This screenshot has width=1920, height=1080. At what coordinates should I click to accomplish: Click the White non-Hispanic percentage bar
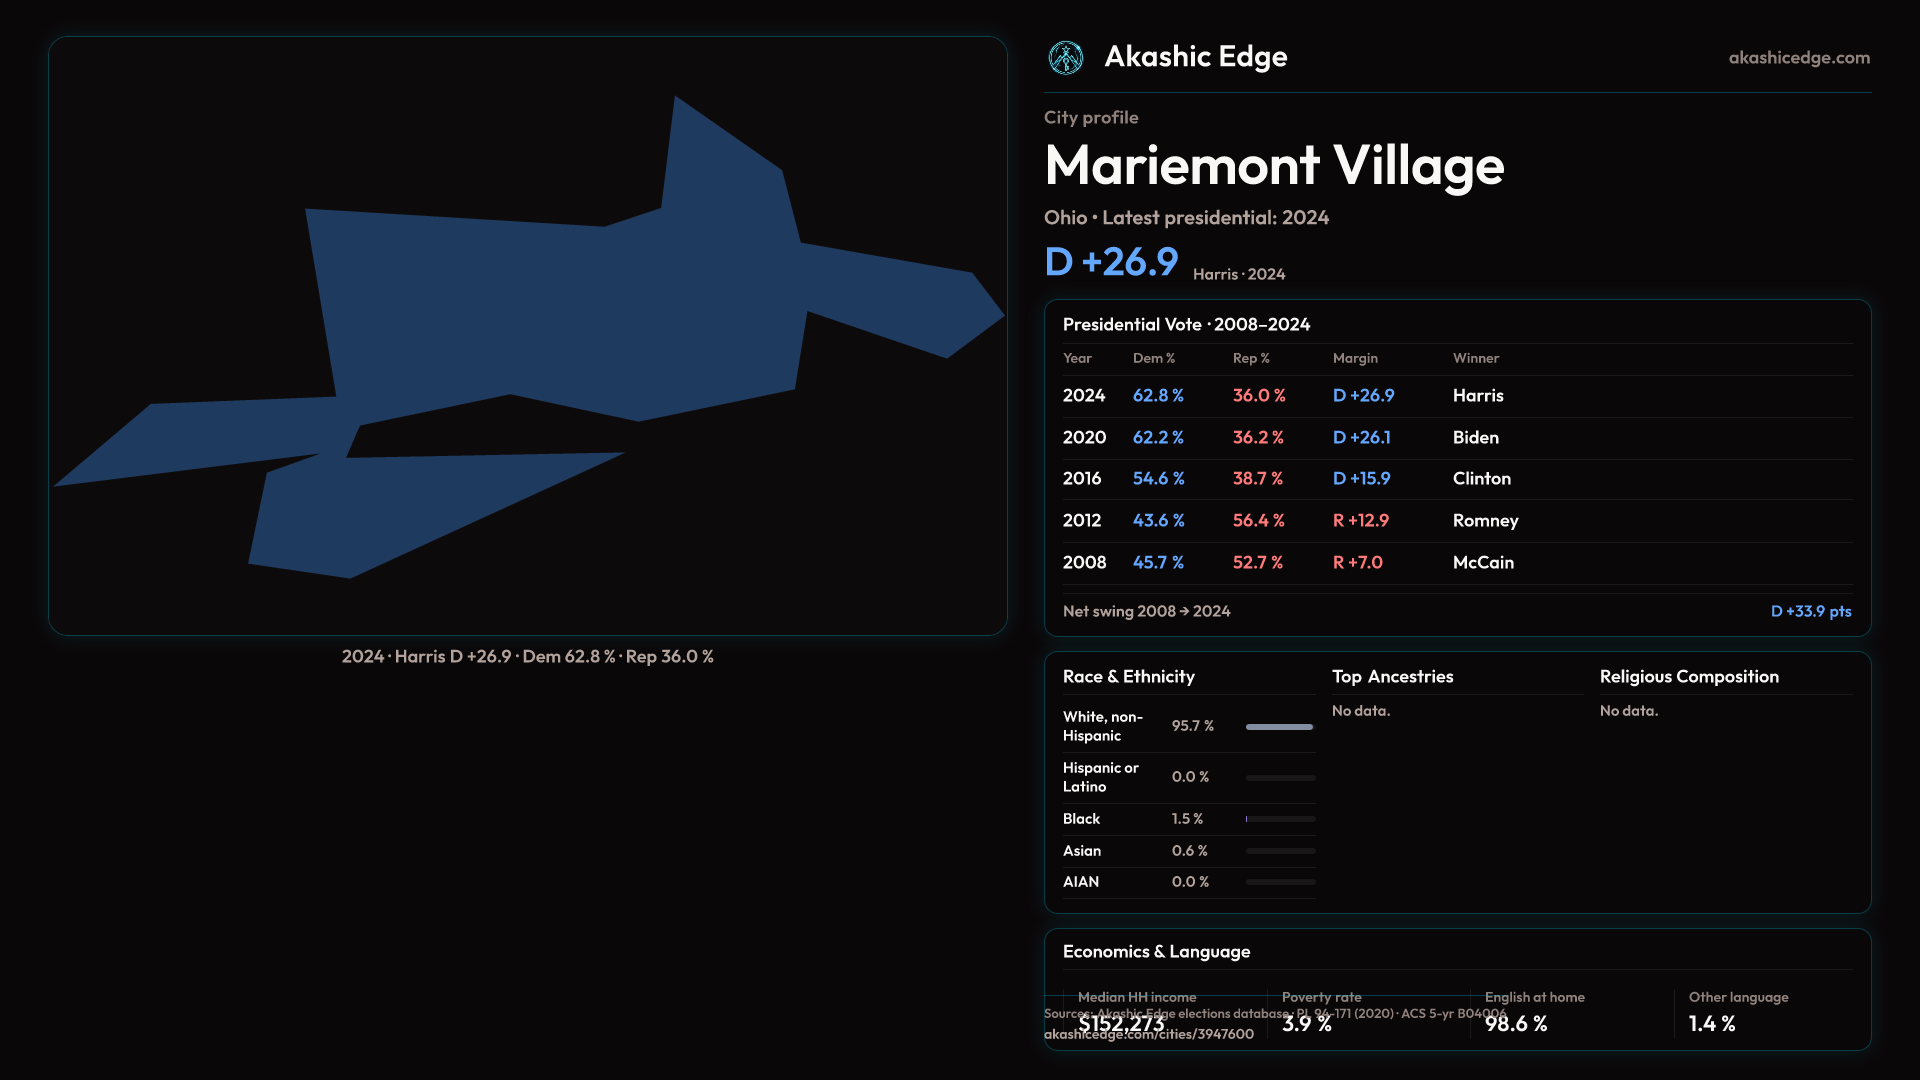pos(1279,727)
